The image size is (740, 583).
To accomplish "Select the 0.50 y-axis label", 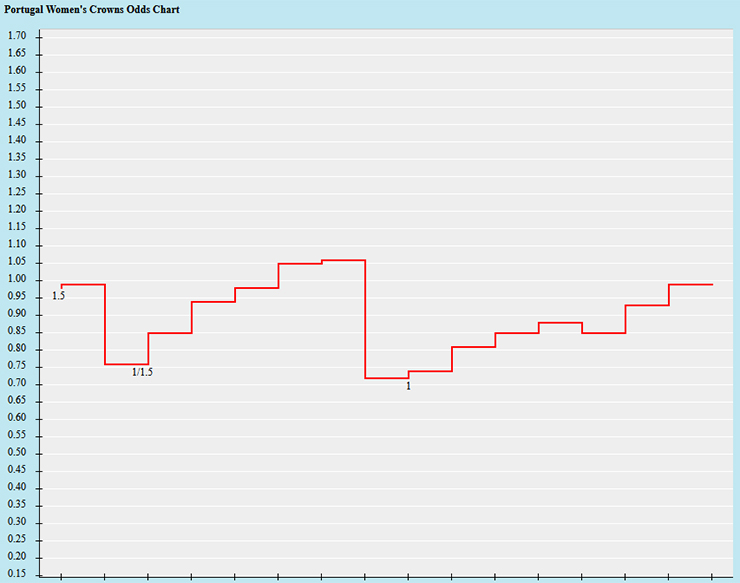I will pyautogui.click(x=17, y=452).
